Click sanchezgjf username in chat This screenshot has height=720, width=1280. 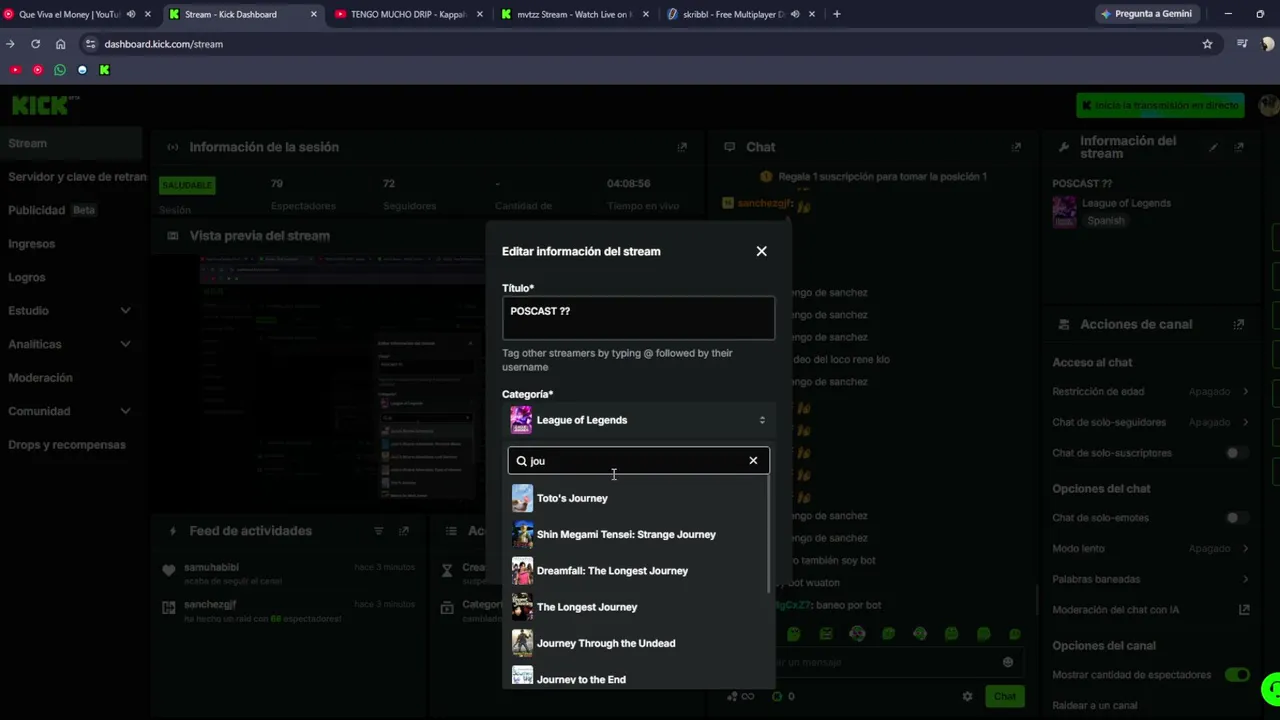(765, 204)
